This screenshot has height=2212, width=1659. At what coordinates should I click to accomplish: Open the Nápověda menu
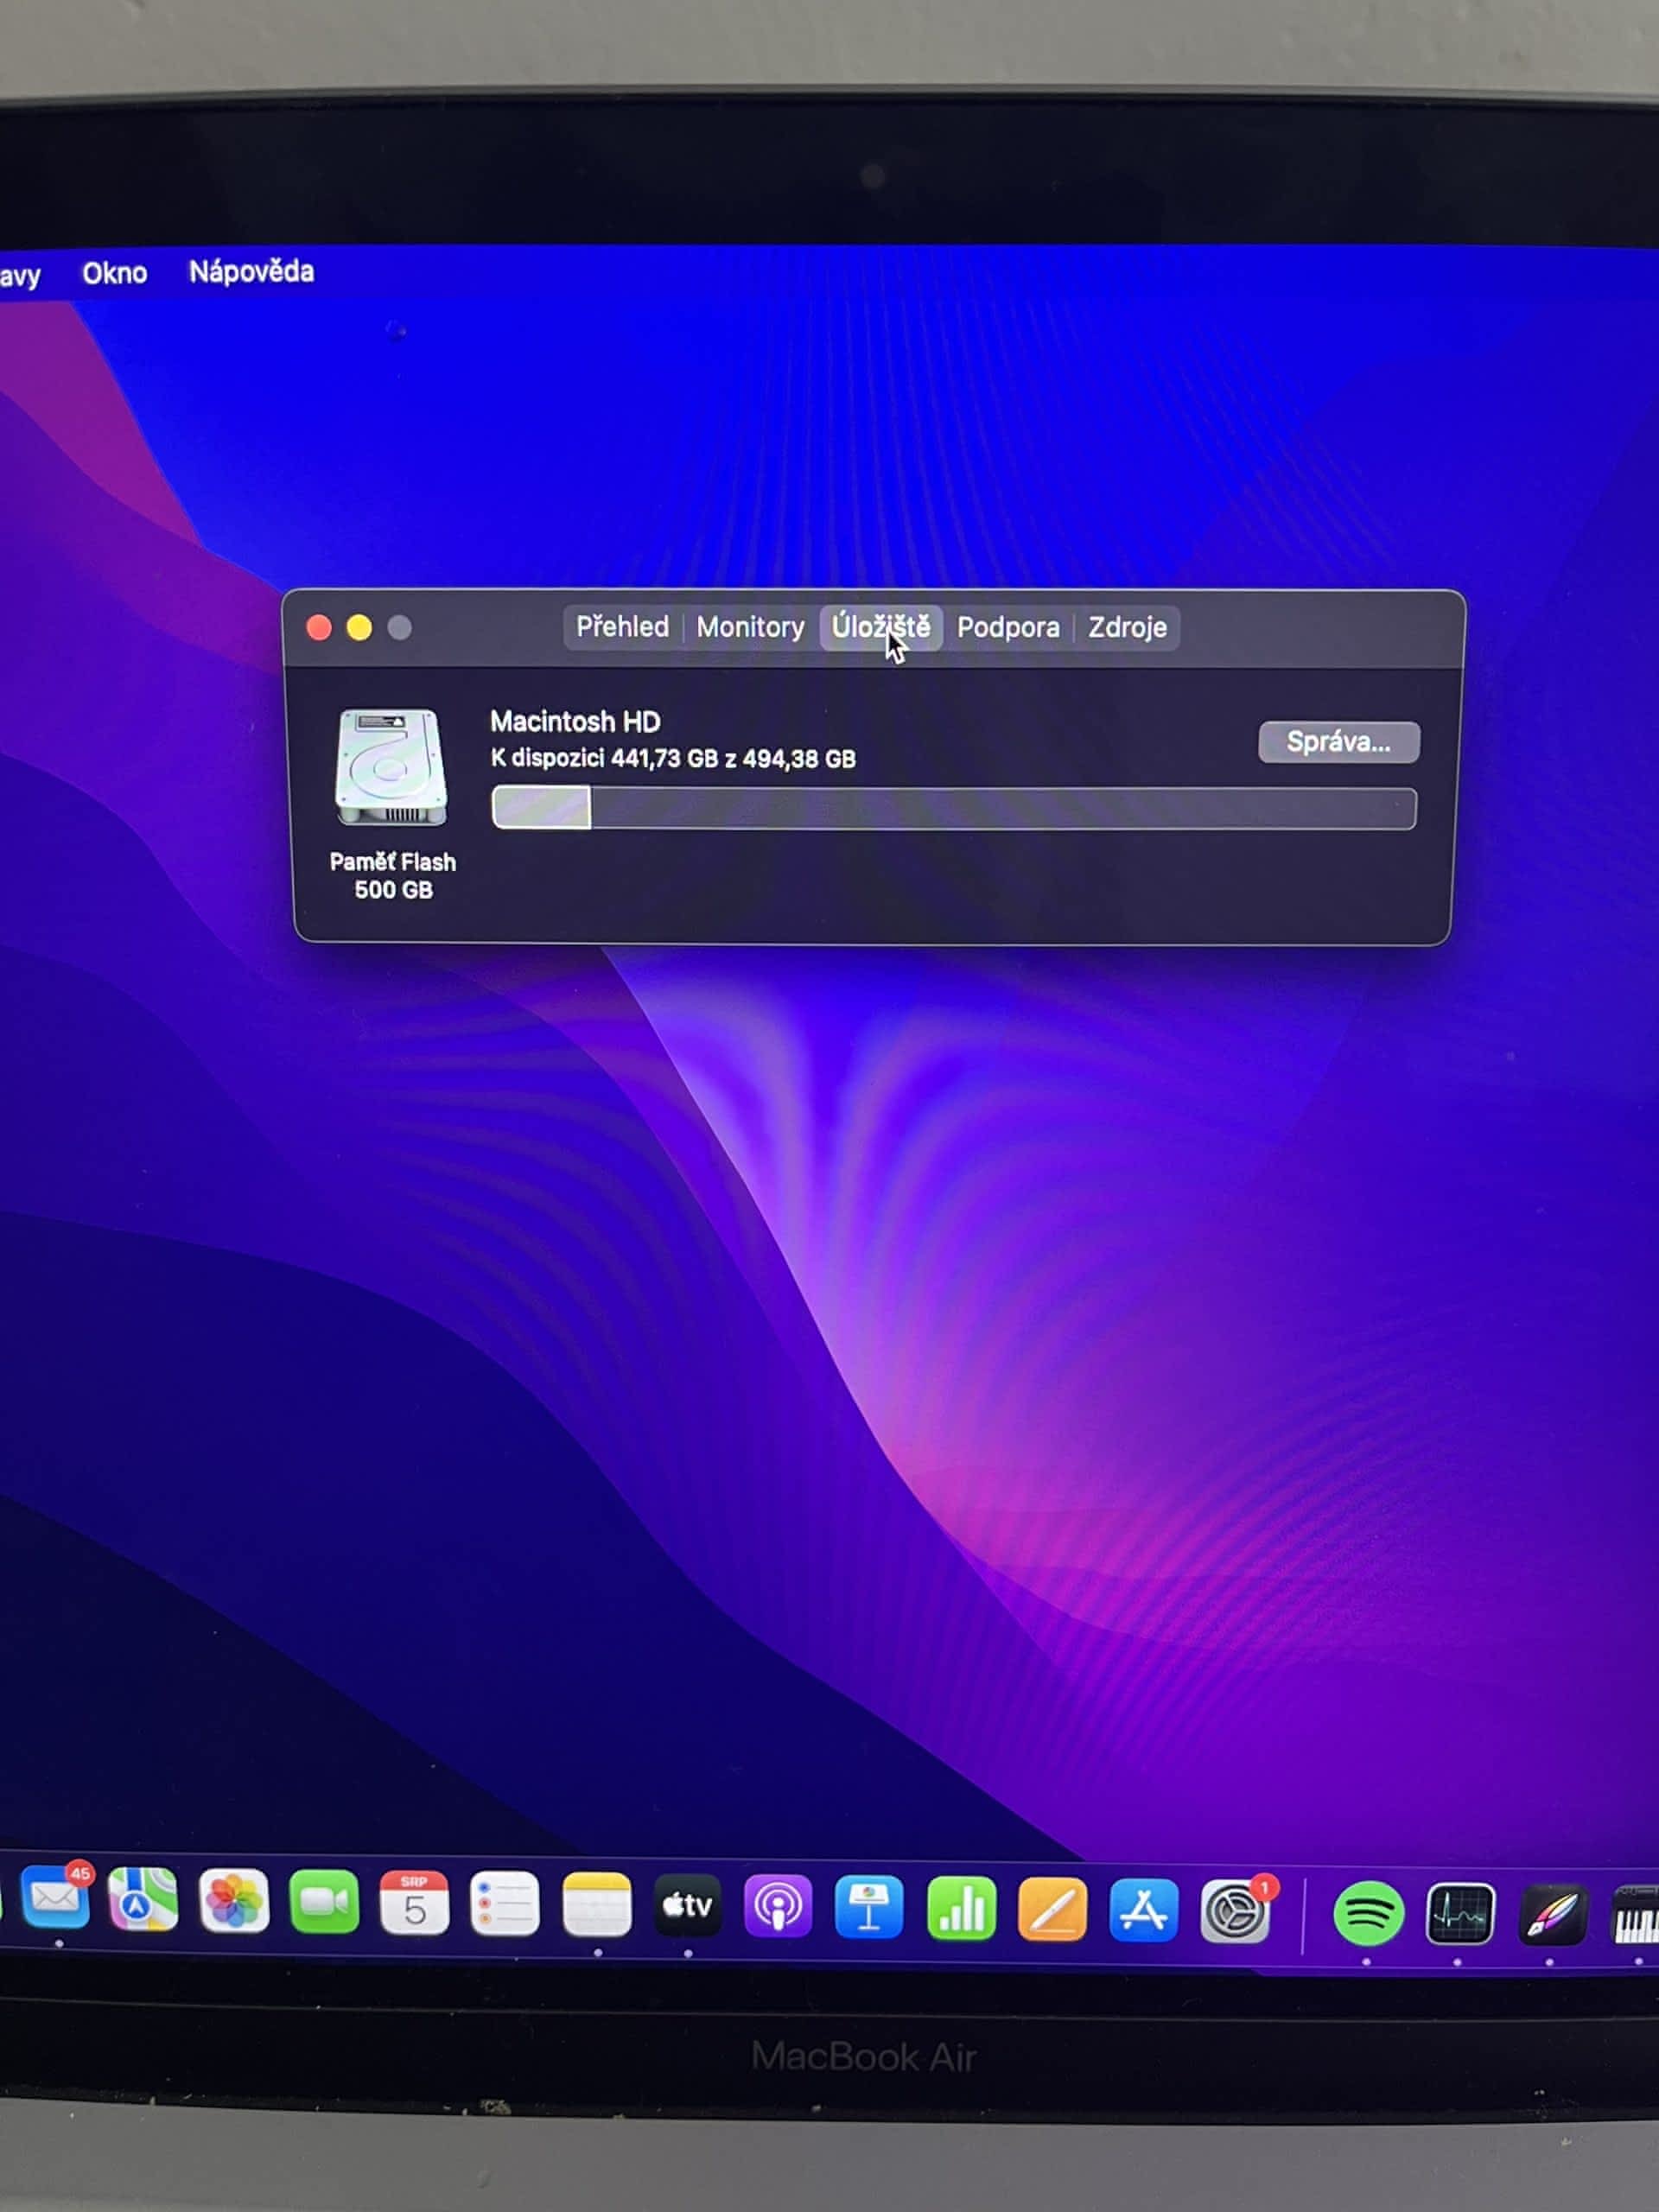tap(251, 272)
